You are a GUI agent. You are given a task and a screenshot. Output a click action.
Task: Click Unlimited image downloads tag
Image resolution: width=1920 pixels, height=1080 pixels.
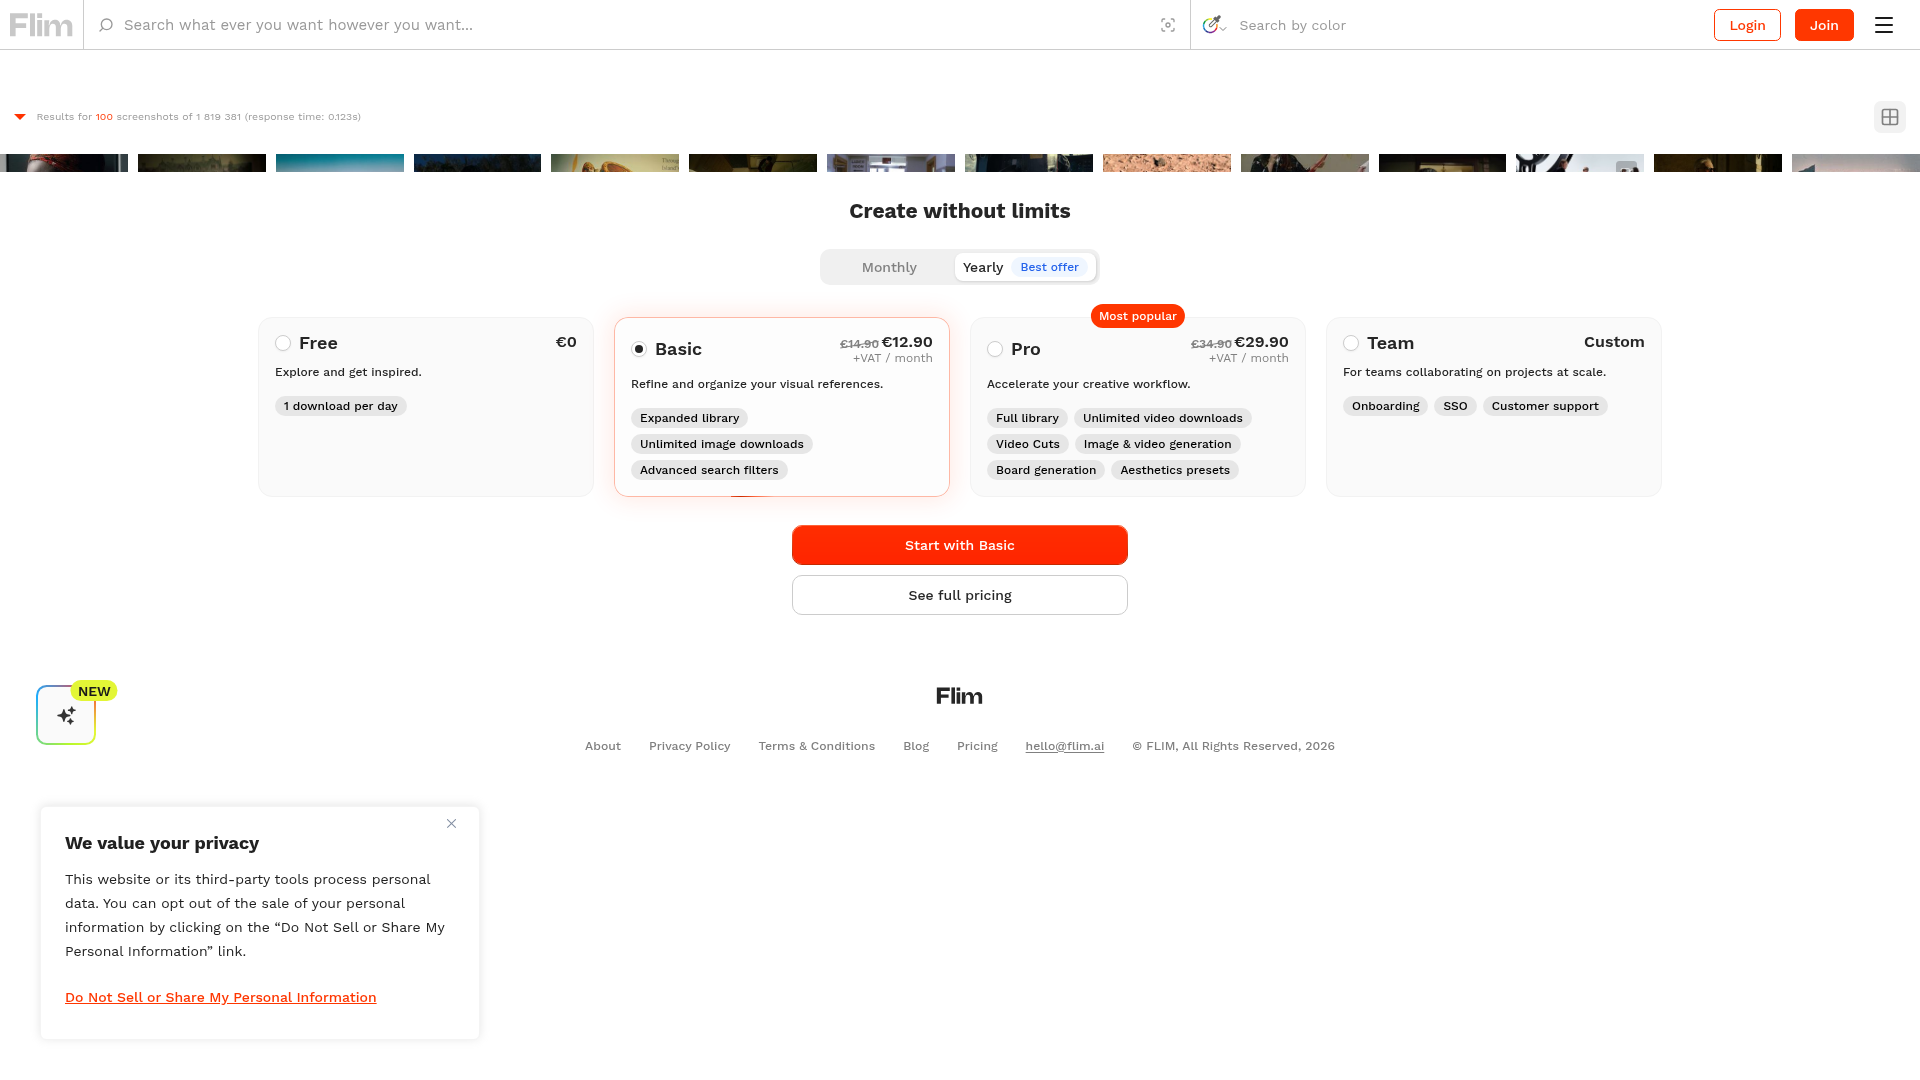(x=722, y=444)
